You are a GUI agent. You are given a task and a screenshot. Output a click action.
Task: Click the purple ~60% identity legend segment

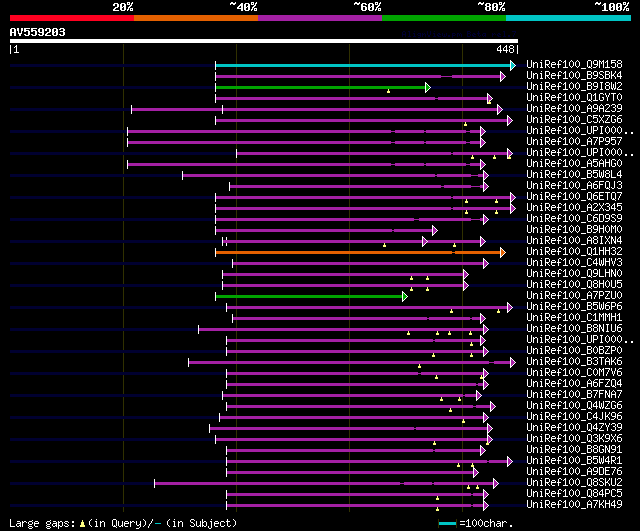coord(320,18)
